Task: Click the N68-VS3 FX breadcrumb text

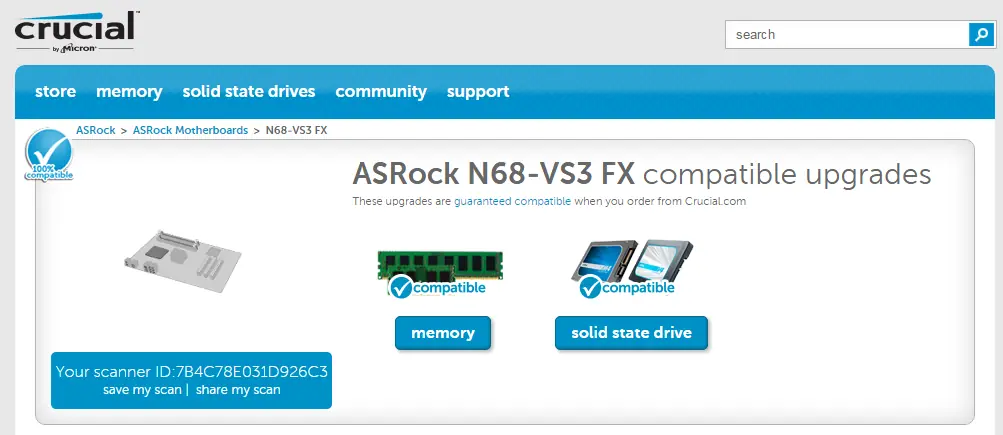Action: pyautogui.click(x=296, y=130)
